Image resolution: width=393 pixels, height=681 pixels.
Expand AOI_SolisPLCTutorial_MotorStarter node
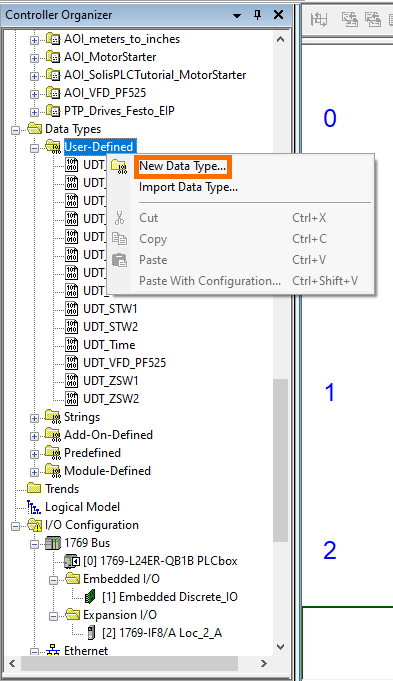[34, 76]
